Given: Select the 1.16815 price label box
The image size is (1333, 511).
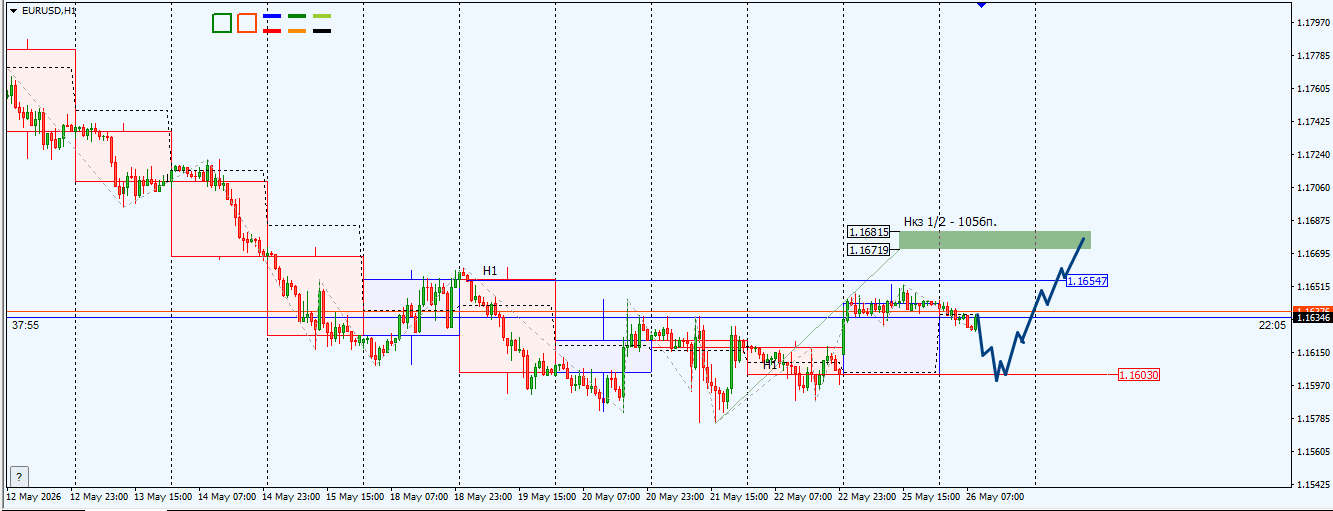Looking at the screenshot, I should pos(868,232).
